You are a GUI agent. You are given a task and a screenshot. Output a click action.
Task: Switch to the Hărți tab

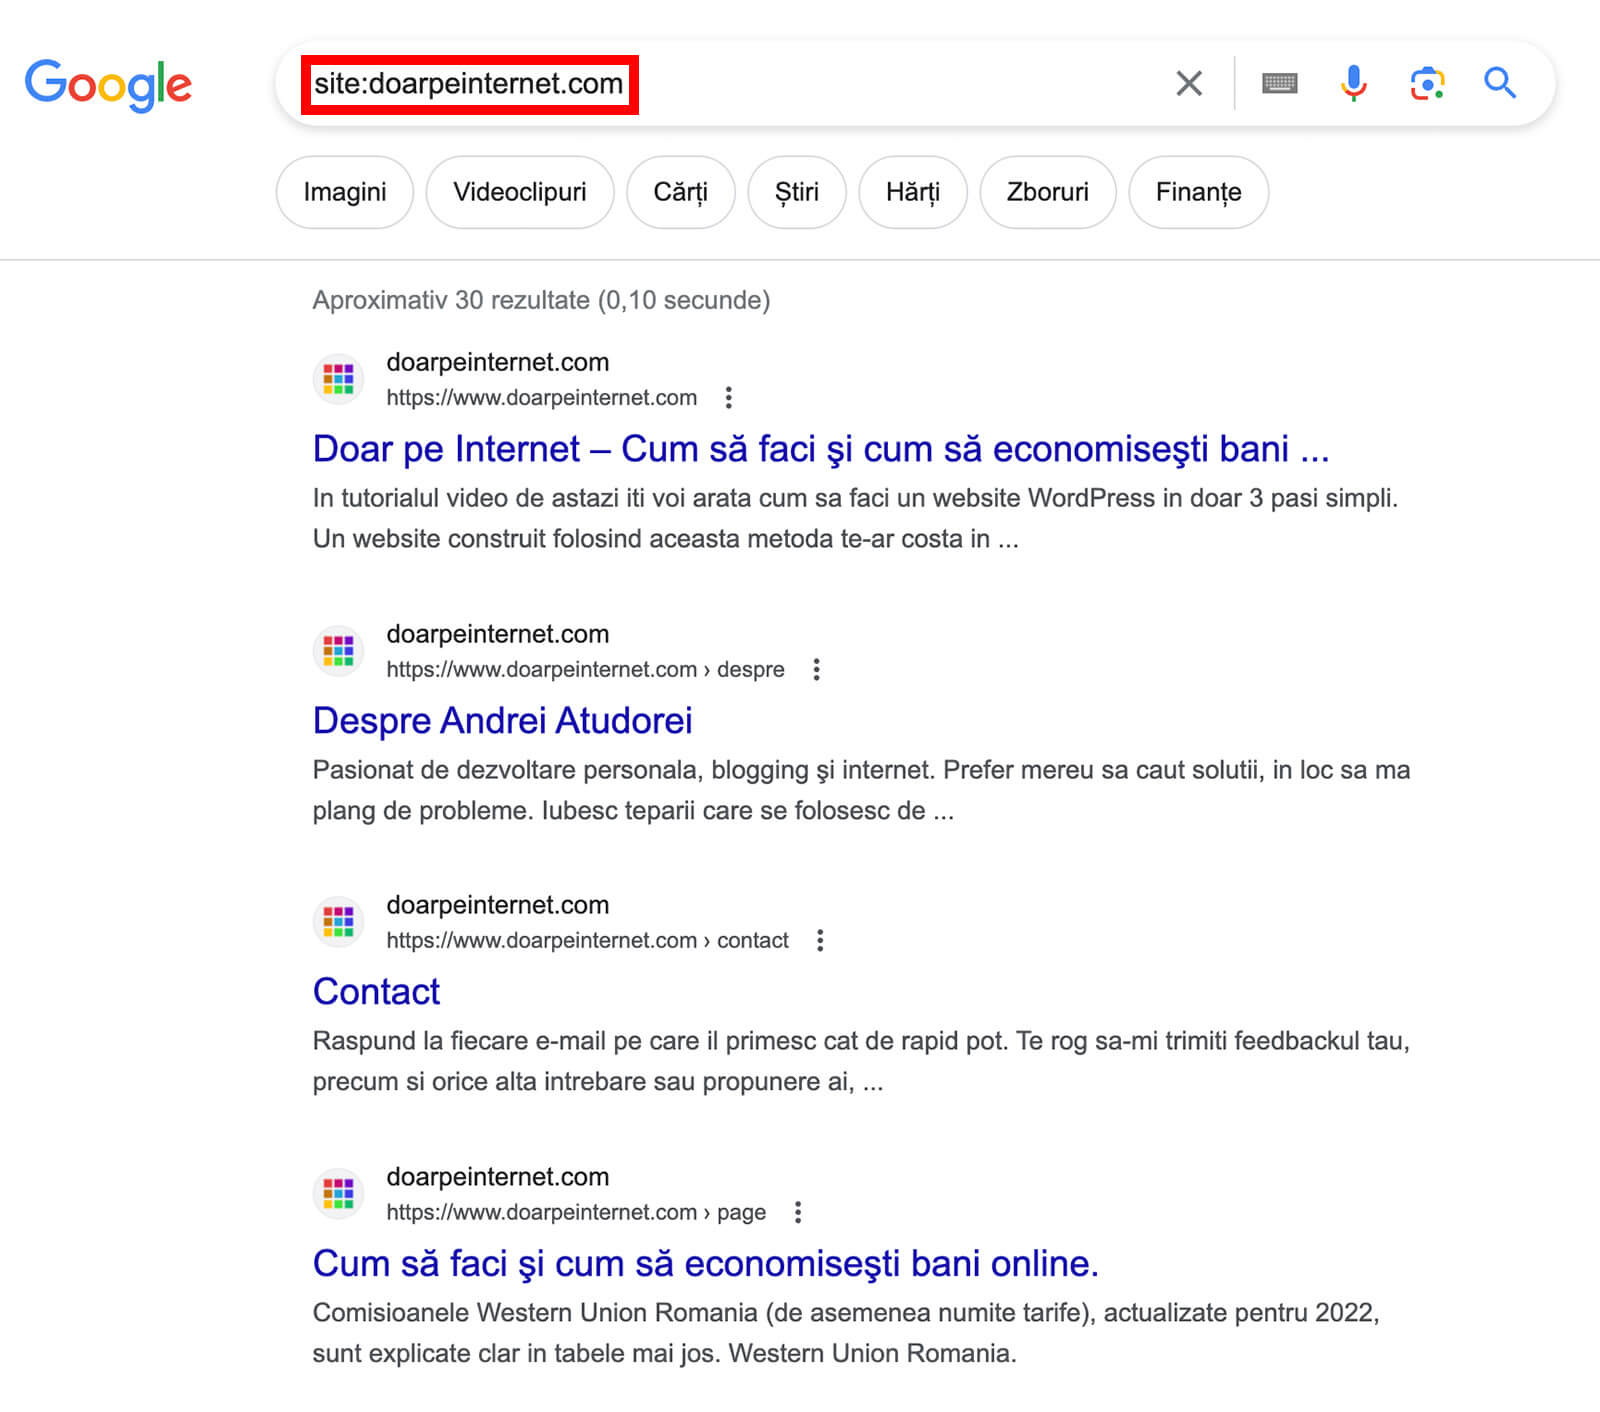[x=913, y=192]
